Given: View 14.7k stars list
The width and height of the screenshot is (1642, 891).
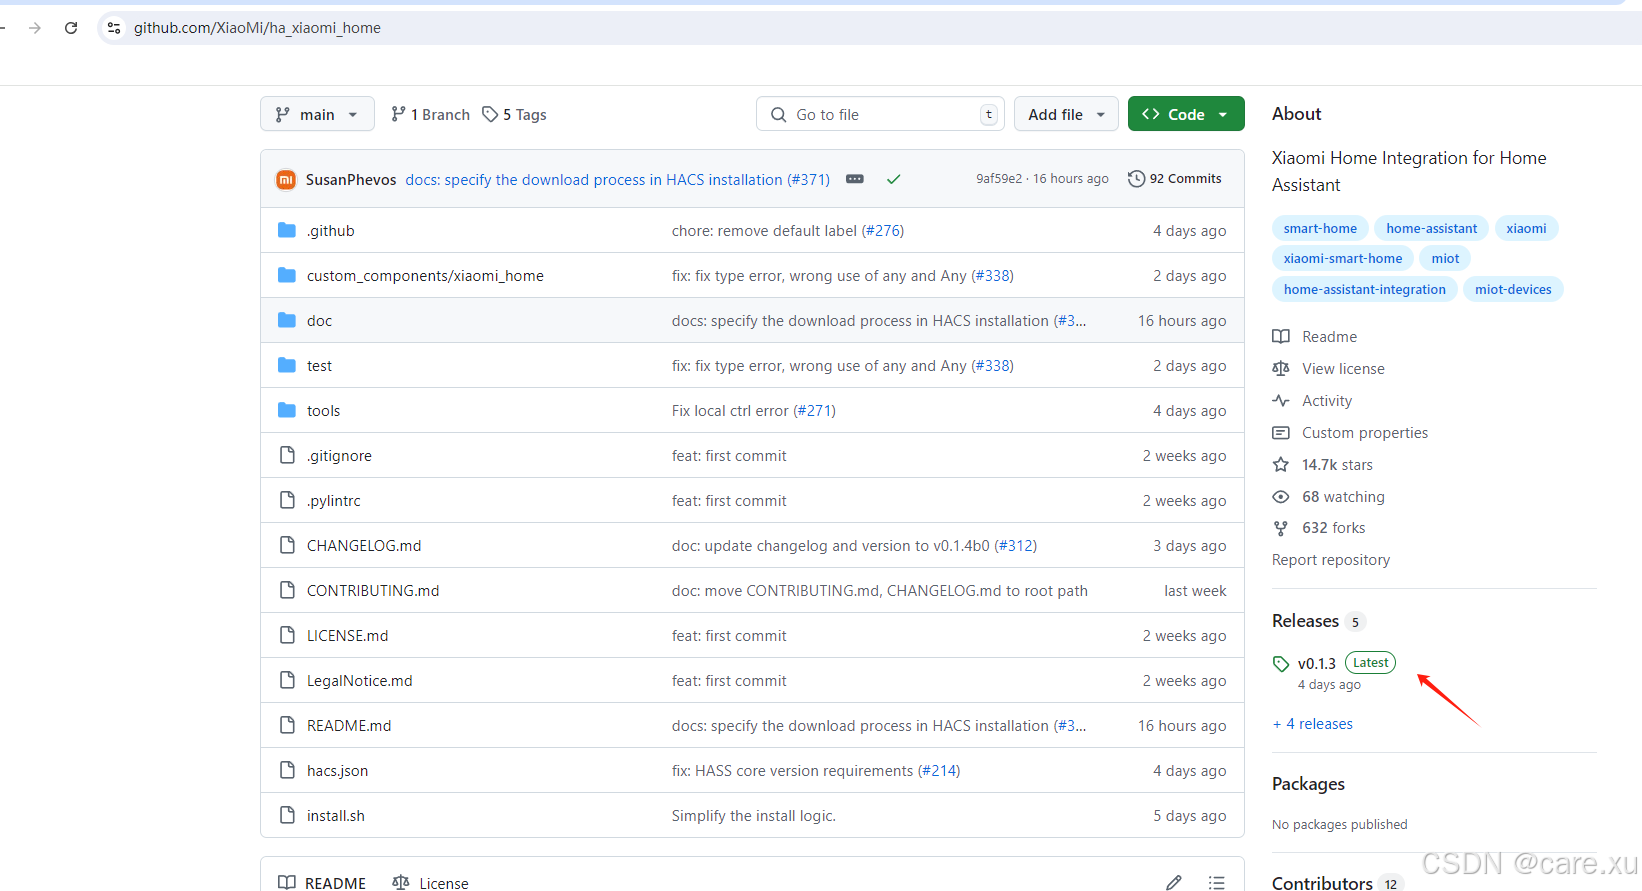Looking at the screenshot, I should (x=1322, y=464).
